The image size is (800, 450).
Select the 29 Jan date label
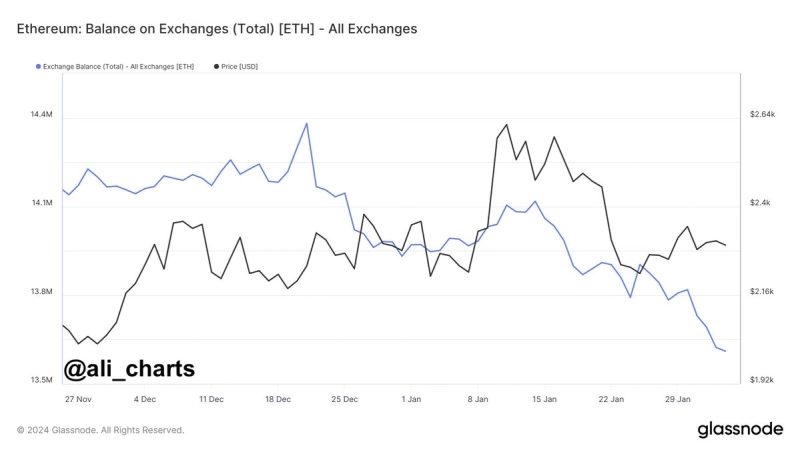coord(678,398)
